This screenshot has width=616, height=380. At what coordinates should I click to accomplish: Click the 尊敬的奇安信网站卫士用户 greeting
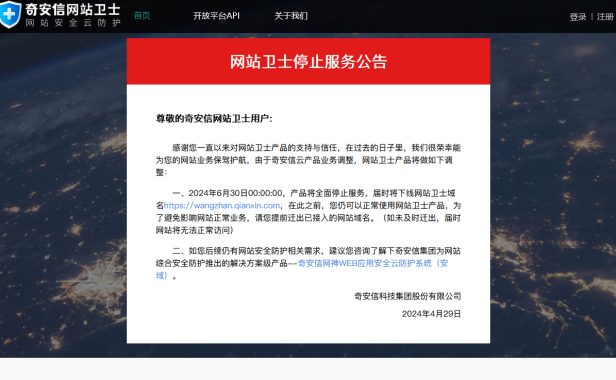(214, 118)
